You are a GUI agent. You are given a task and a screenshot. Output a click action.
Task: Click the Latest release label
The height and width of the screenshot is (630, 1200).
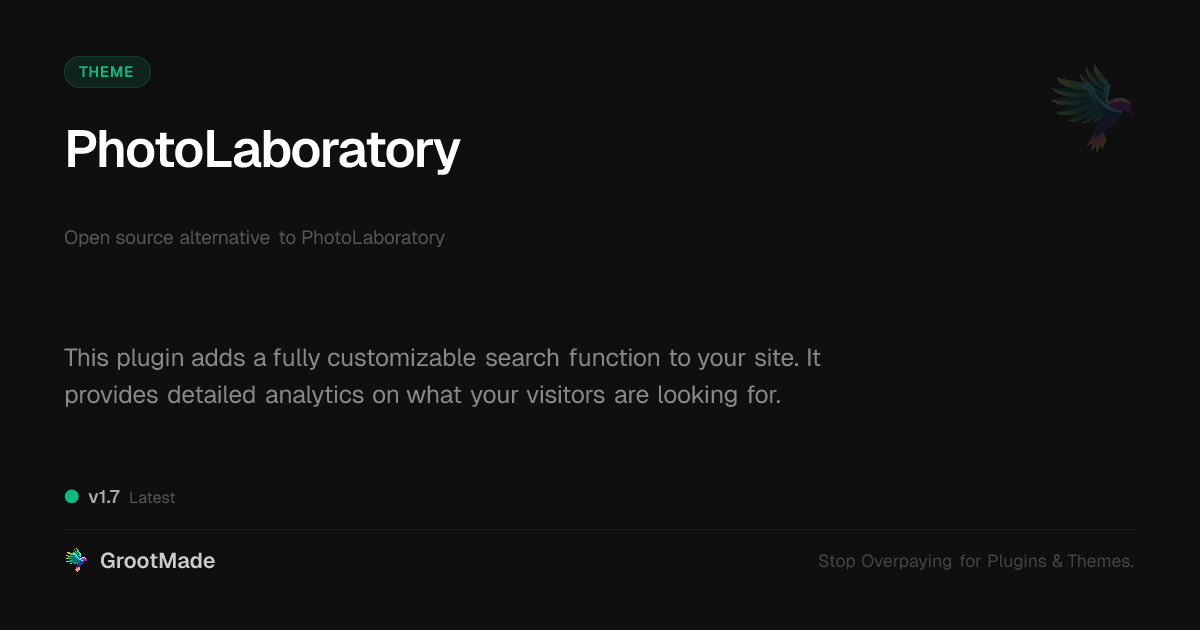(x=152, y=497)
